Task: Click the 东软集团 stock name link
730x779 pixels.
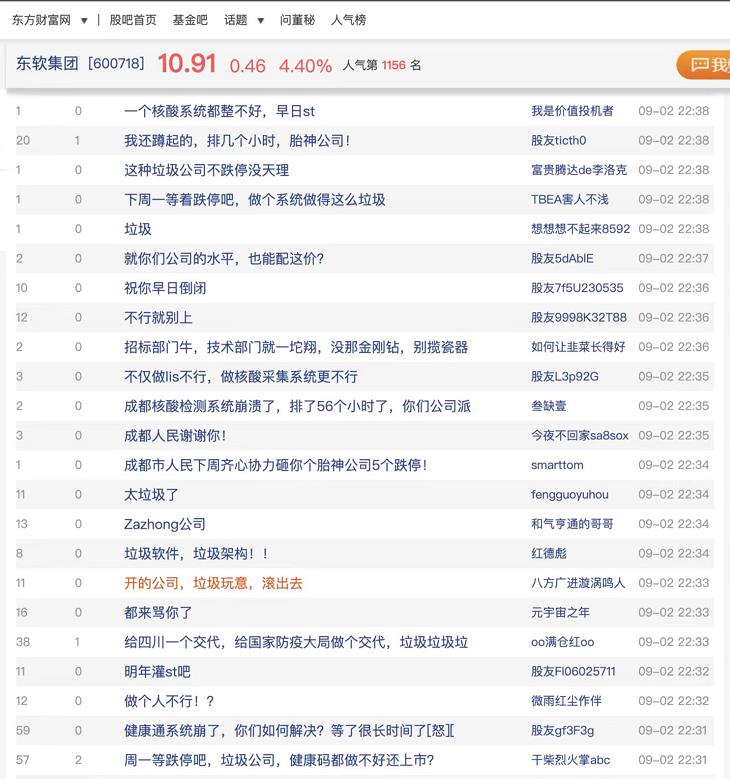Action: pyautogui.click(x=47, y=64)
